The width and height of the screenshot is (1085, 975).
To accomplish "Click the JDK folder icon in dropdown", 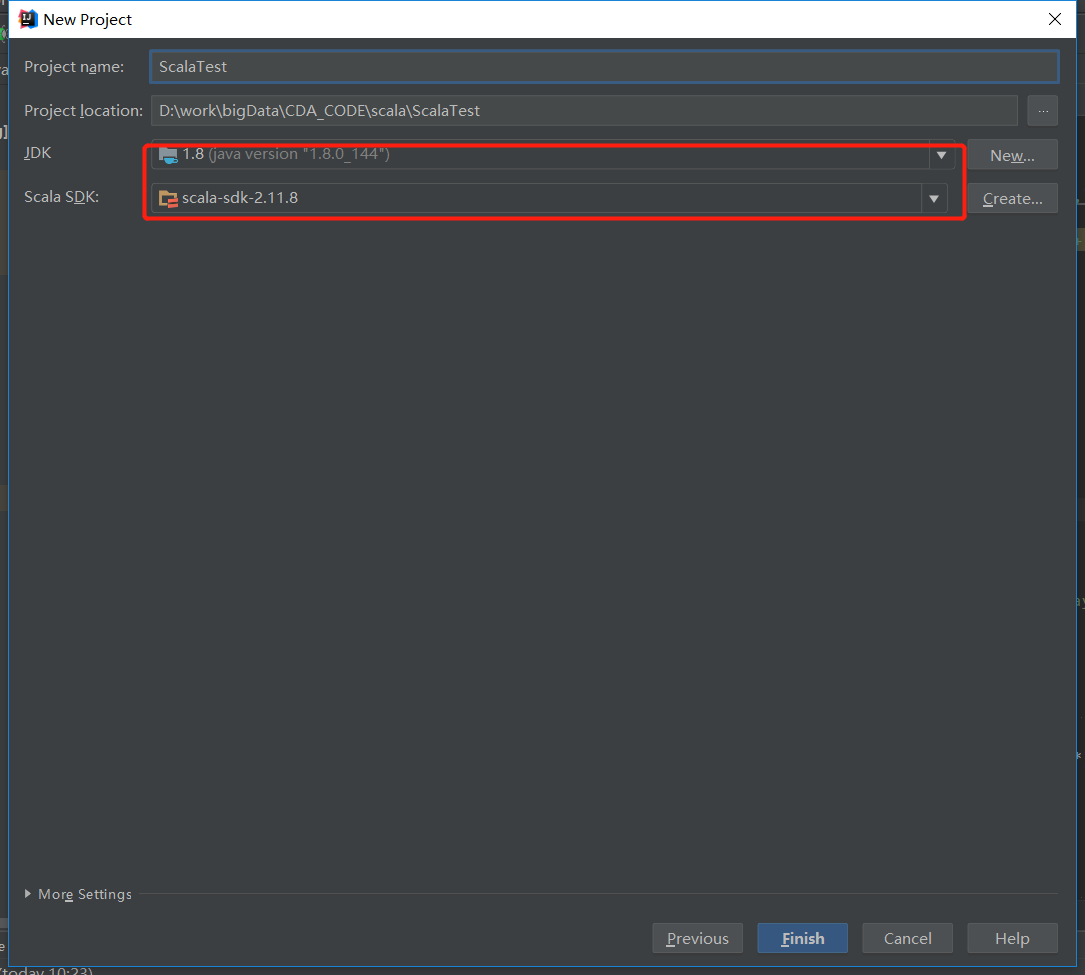I will pos(168,155).
